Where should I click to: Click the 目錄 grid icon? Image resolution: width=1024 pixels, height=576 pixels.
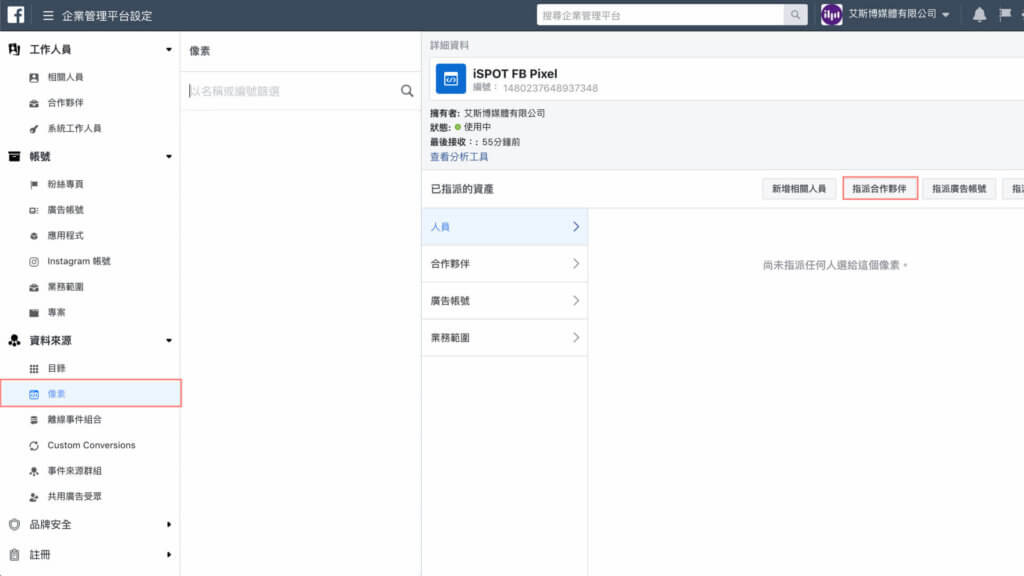coord(34,368)
